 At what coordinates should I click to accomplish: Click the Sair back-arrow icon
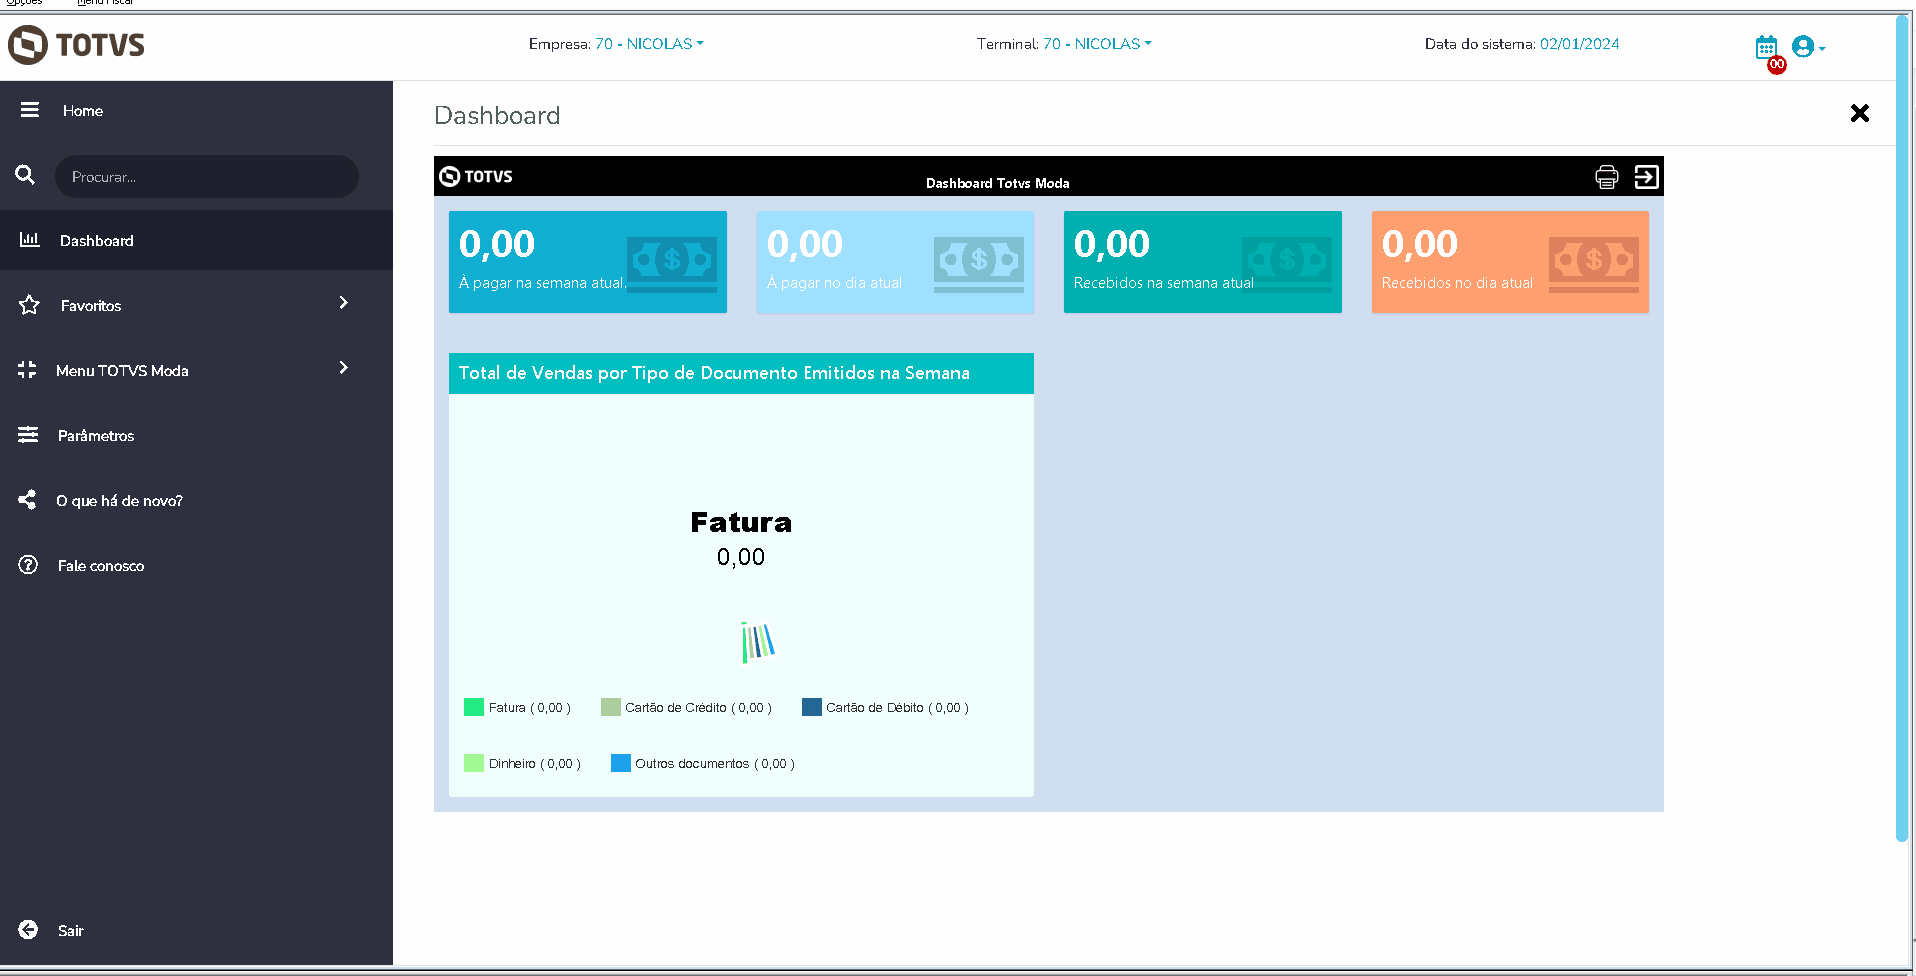(28, 930)
